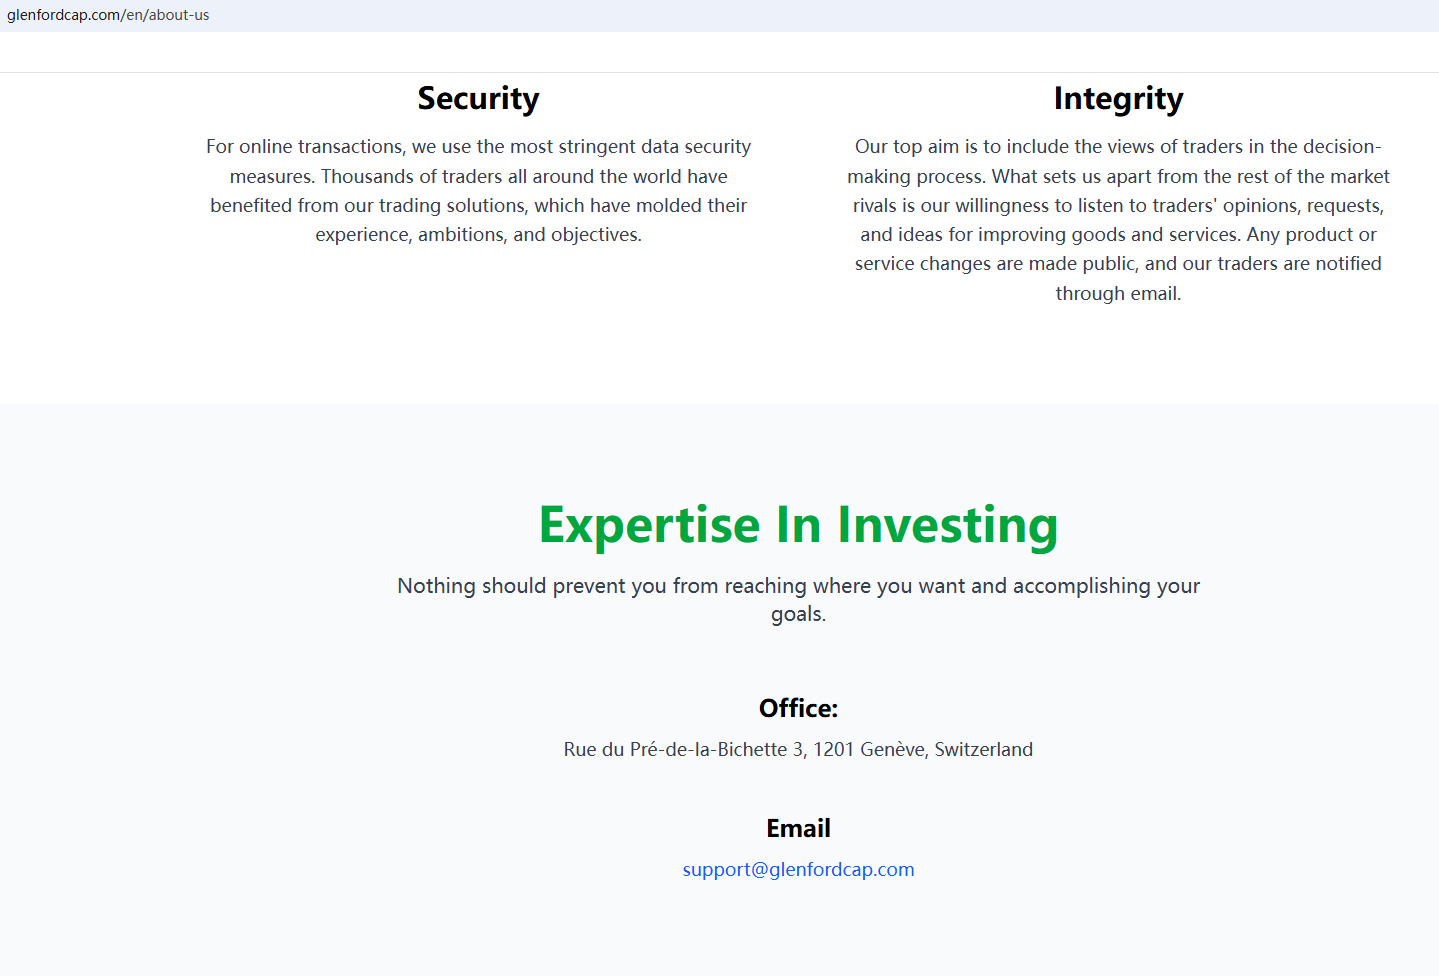The height and width of the screenshot is (976, 1439).
Task: Click the "Our top aim" opening line
Action: point(1118,147)
